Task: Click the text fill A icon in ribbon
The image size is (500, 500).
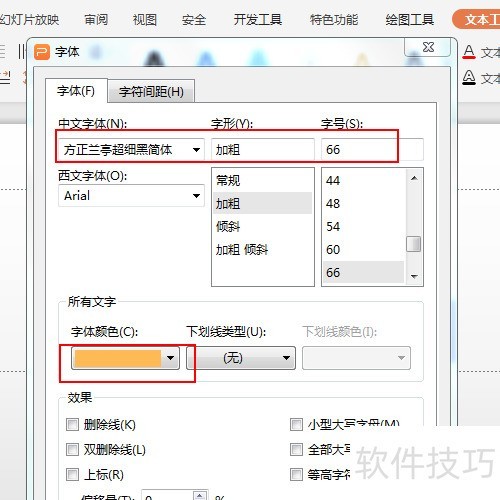Action: 469,52
